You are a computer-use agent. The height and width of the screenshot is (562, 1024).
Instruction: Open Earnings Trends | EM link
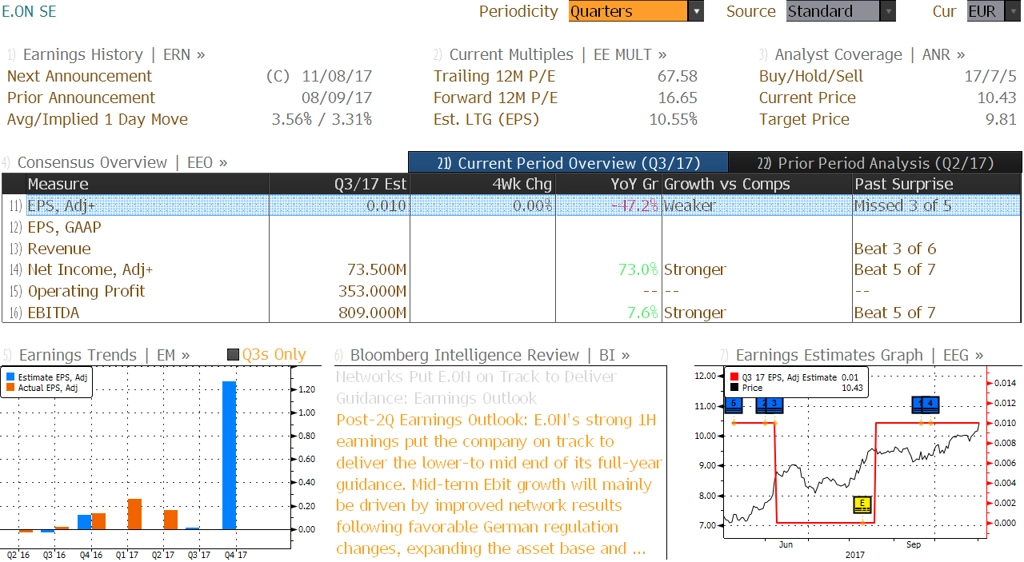[104, 355]
